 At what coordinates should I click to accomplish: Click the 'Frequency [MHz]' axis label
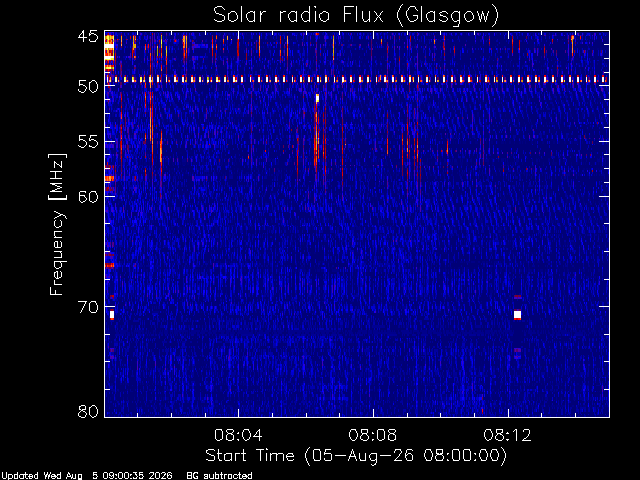click(57, 224)
